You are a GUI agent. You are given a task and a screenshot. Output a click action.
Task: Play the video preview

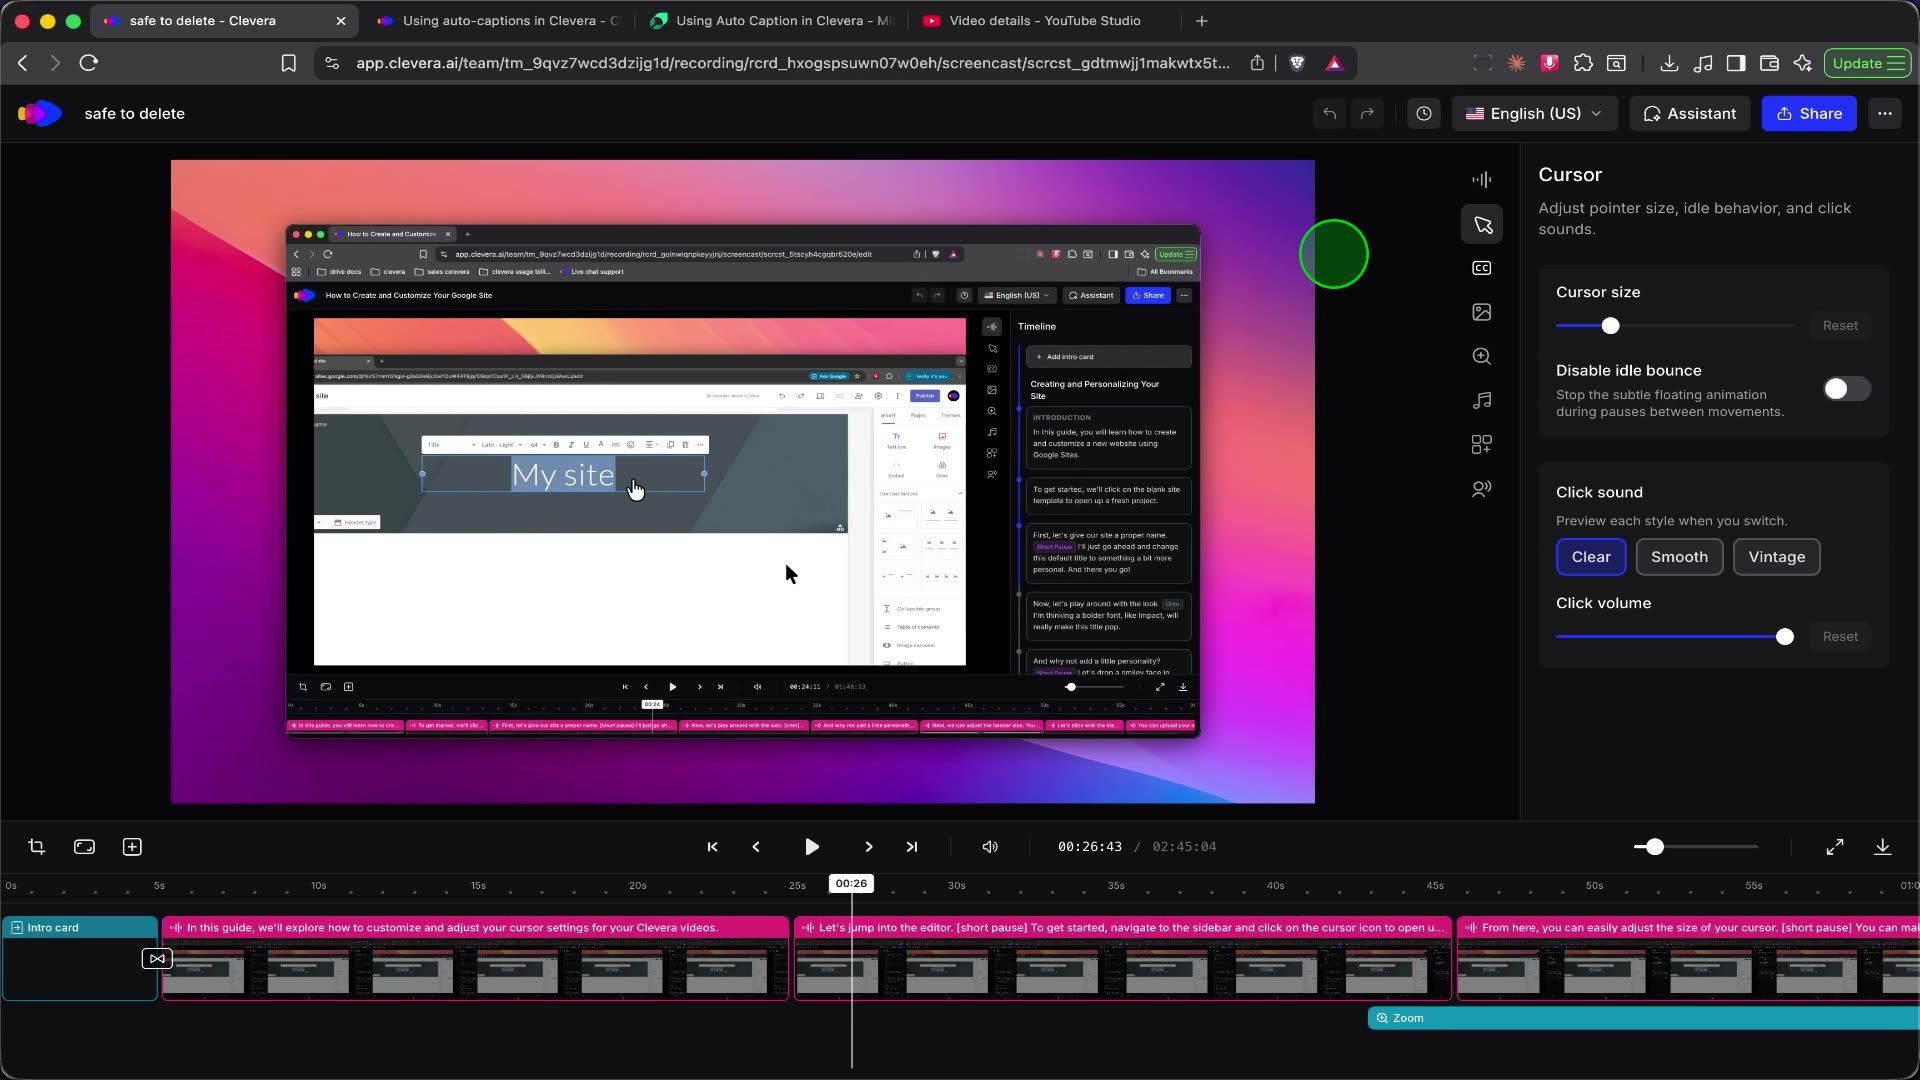[812, 847]
